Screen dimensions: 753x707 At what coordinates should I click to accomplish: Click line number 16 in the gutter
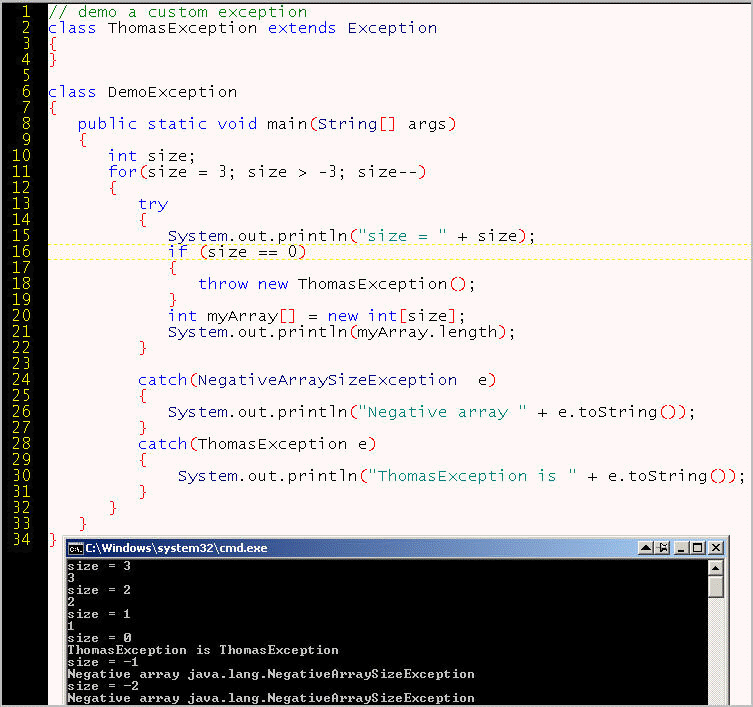[x=22, y=251]
